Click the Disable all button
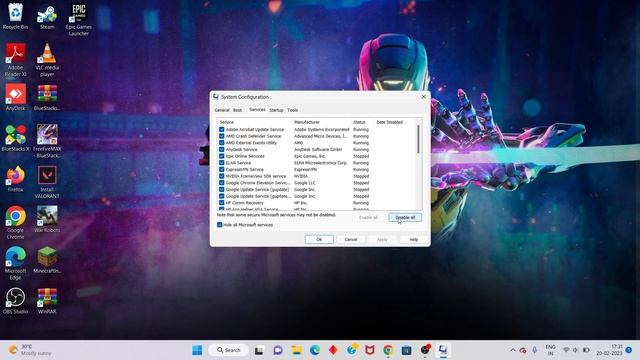This screenshot has height=360, width=640. tap(405, 218)
